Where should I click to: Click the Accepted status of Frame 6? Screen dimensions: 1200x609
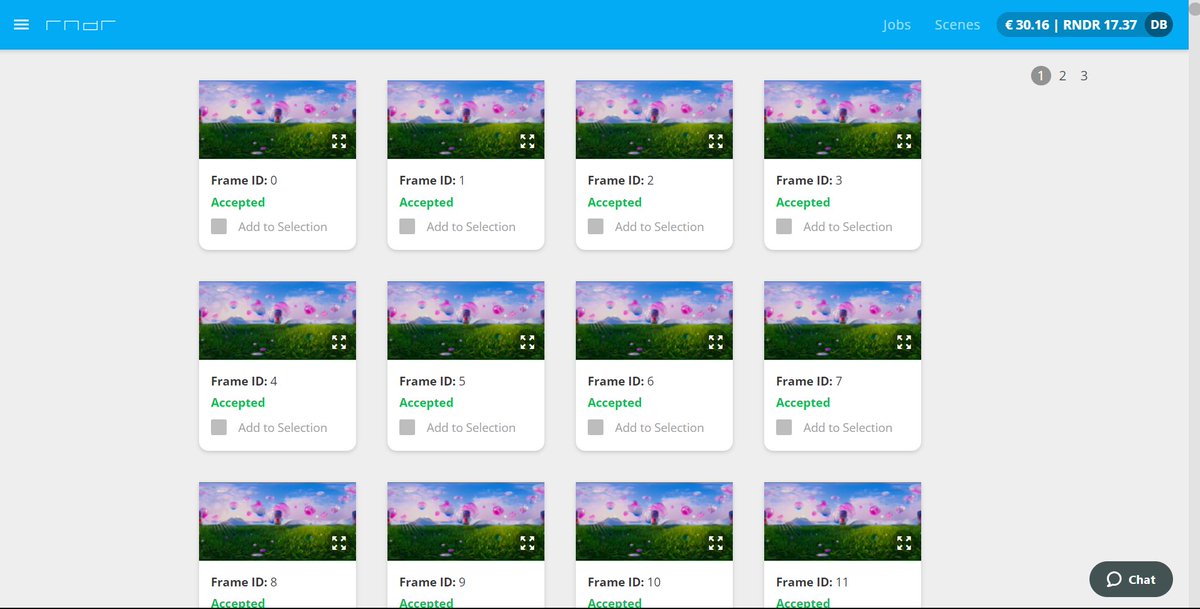615,403
